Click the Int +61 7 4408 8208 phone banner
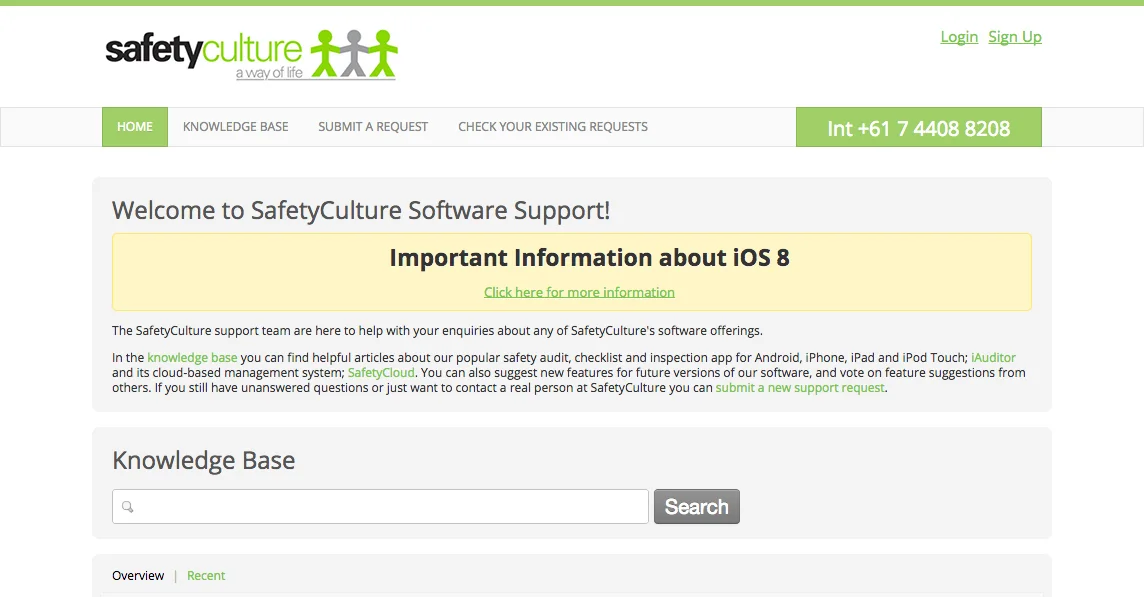 tap(919, 127)
